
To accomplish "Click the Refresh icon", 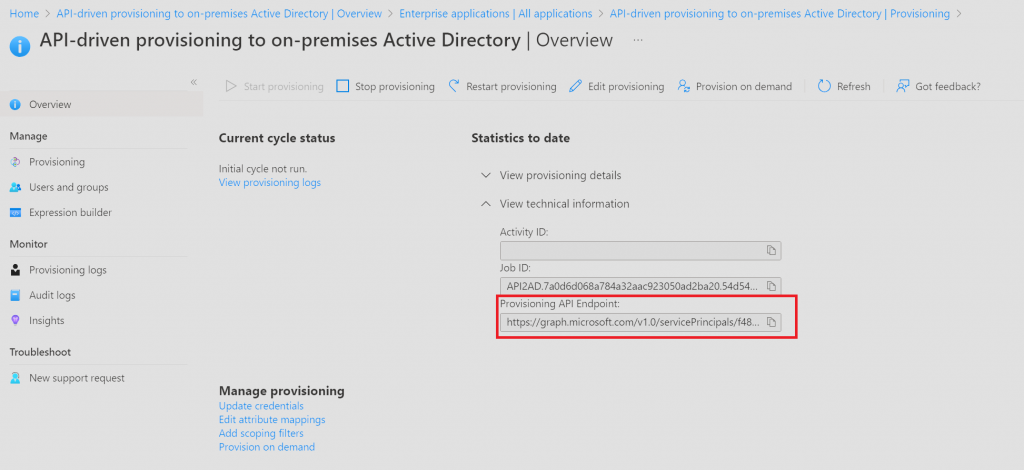I will [824, 86].
